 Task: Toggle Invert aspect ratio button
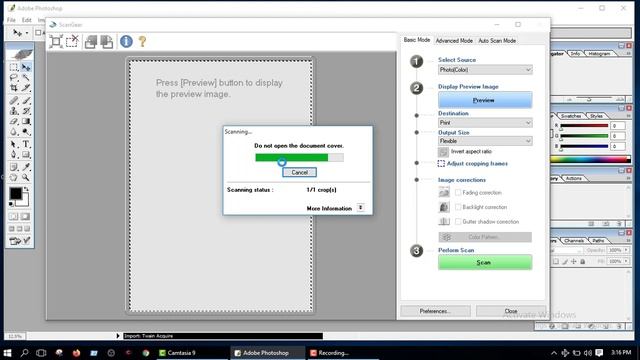pyautogui.click(x=443, y=152)
